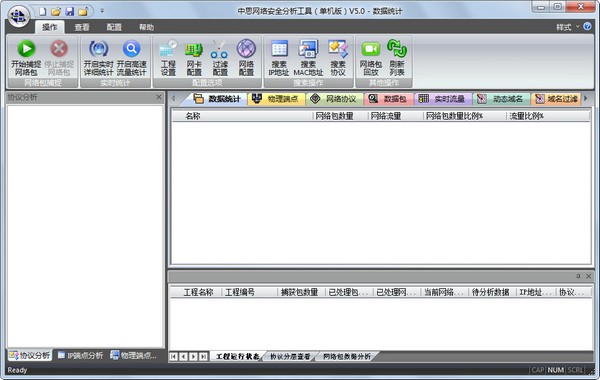This screenshot has width=600, height=380.
Task: Sort by 名称 column header
Action: tap(242, 116)
